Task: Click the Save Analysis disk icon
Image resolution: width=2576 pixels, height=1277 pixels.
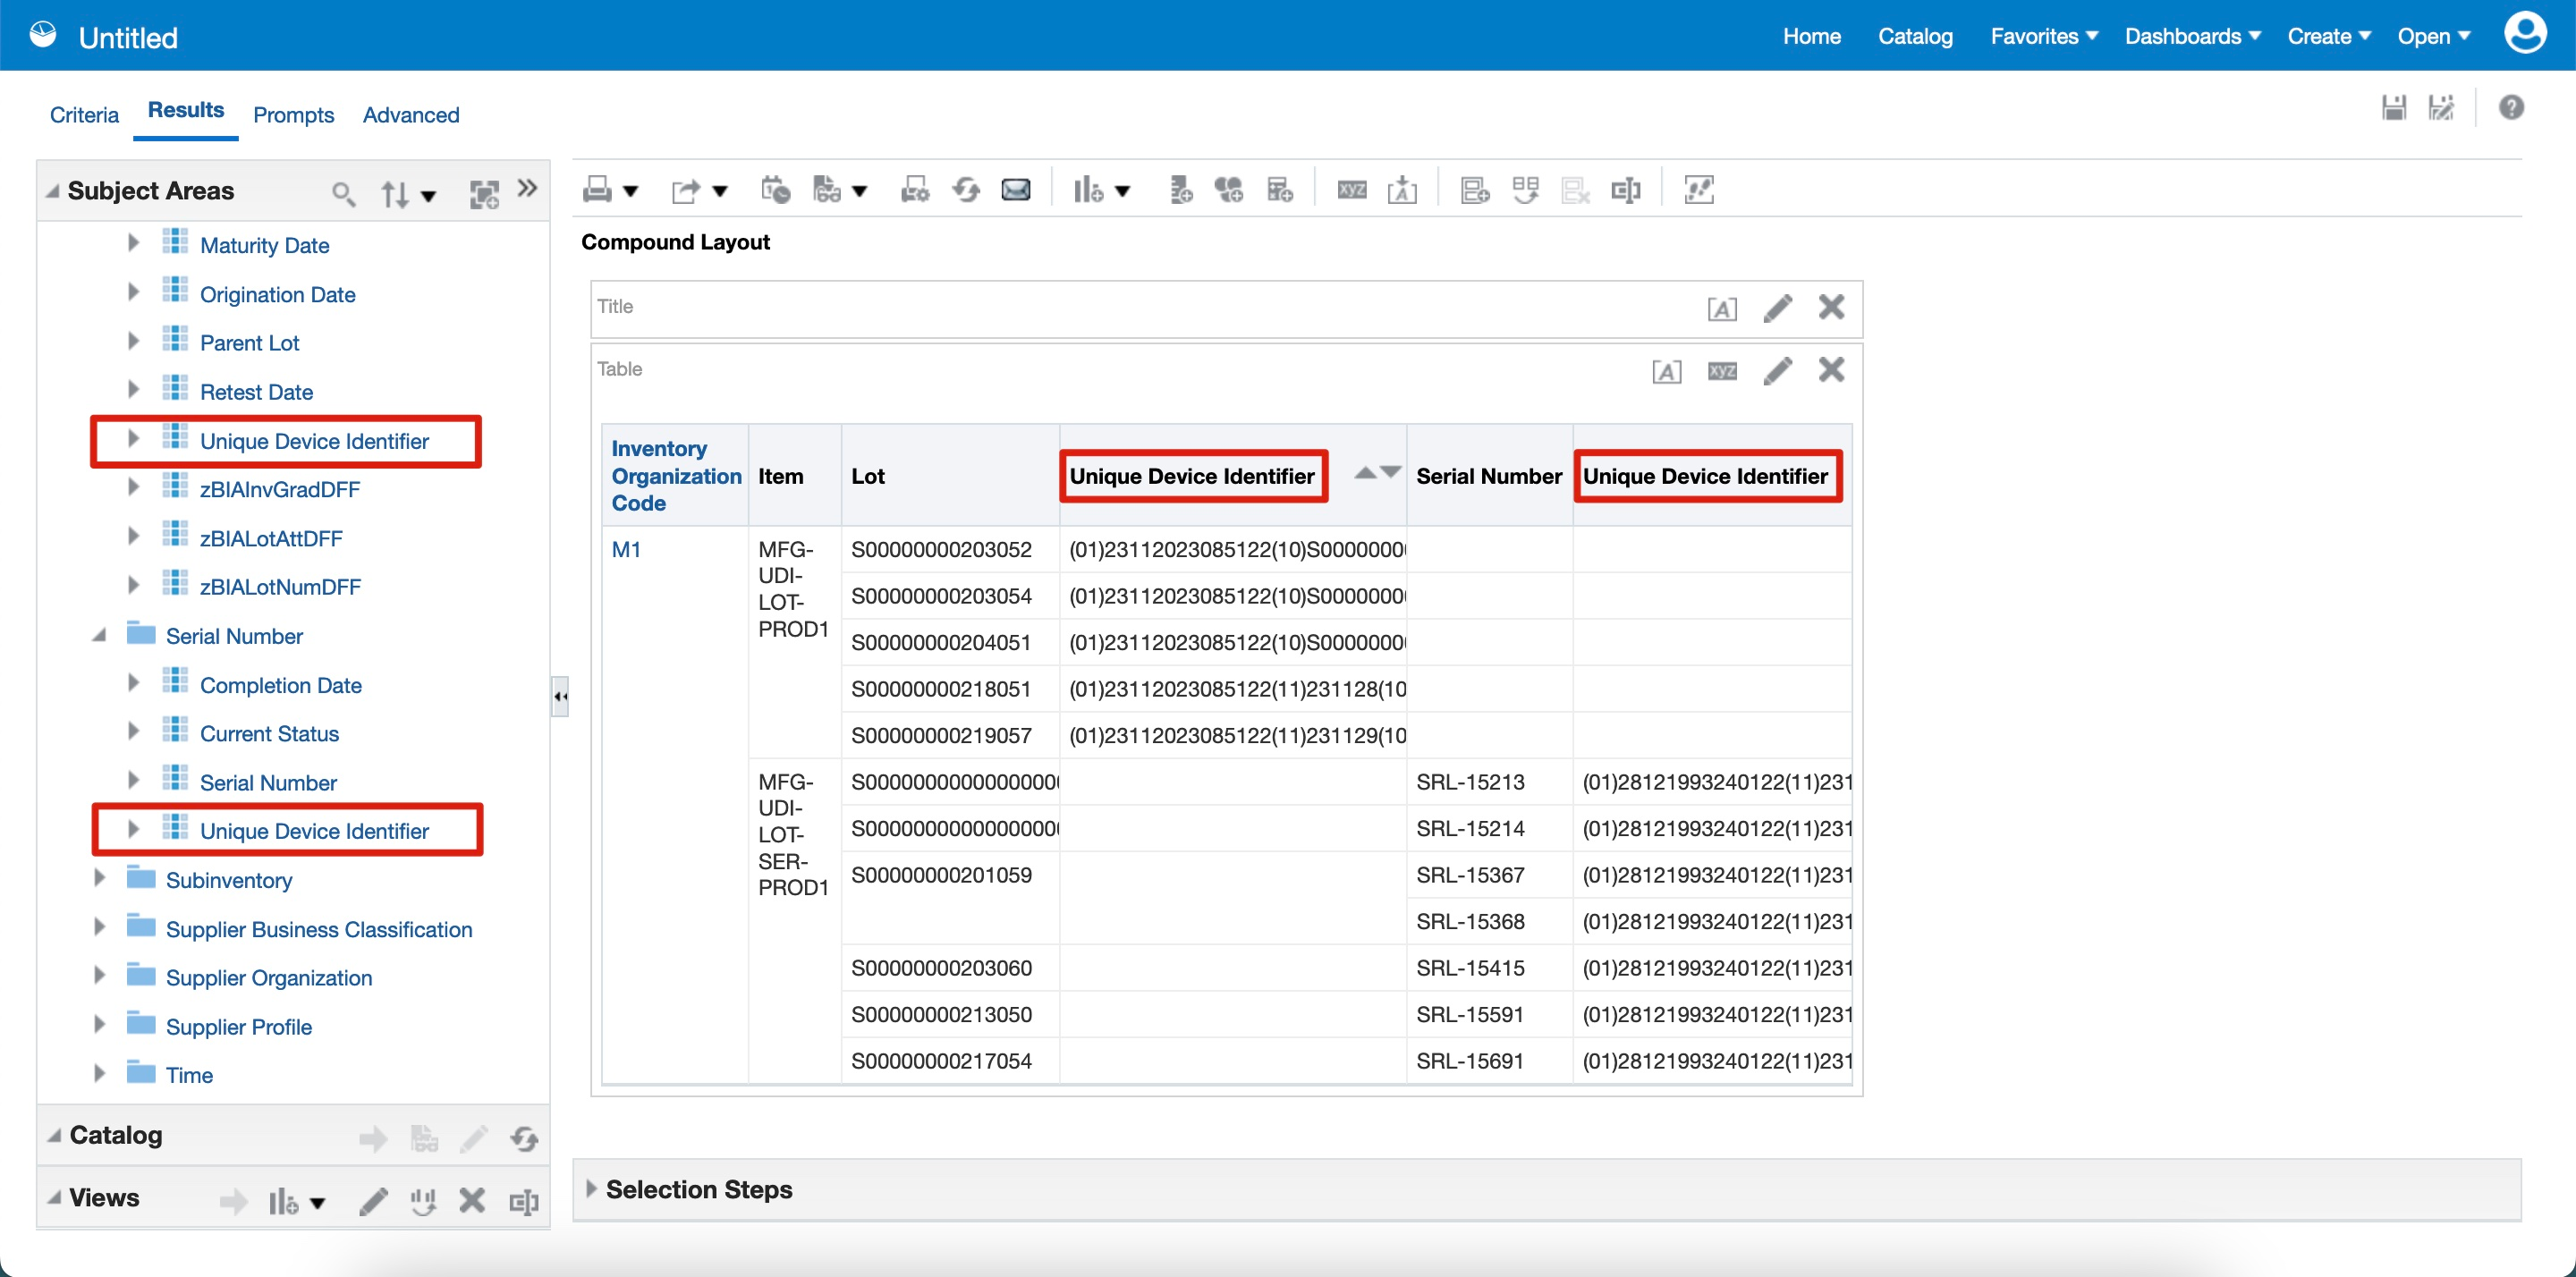Action: click(2393, 108)
